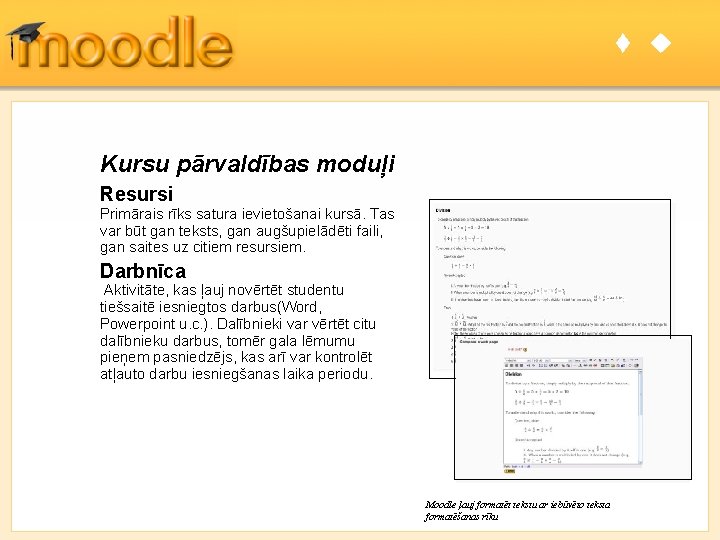Open the upper Division page screenshot thumbnail
Viewport: 720px width, 540px height.
(549, 267)
